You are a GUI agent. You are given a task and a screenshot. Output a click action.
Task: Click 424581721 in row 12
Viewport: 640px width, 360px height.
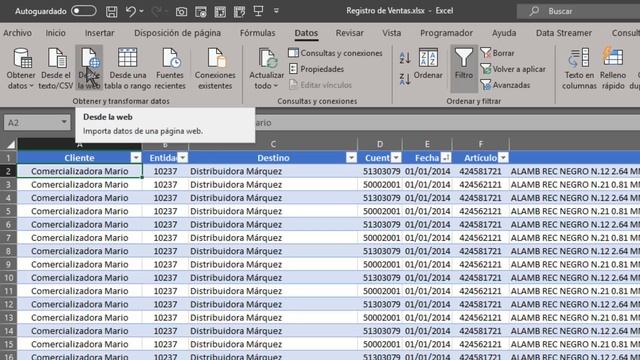480,304
